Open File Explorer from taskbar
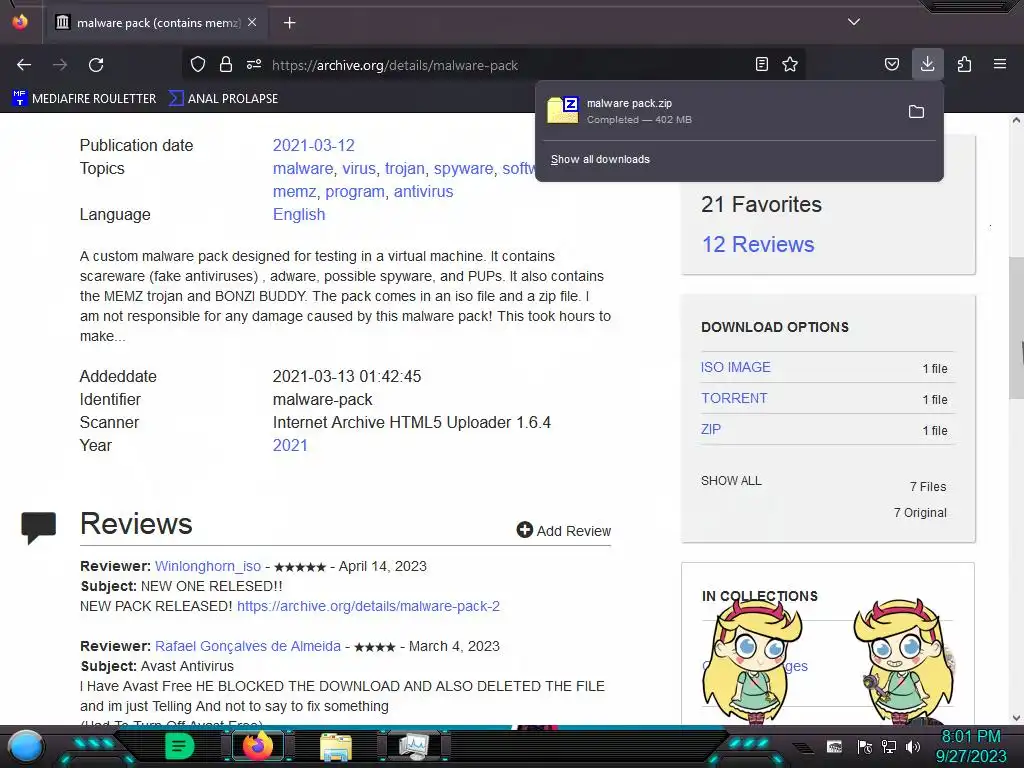Screen dimensions: 1024x768 pyautogui.click(x=336, y=747)
